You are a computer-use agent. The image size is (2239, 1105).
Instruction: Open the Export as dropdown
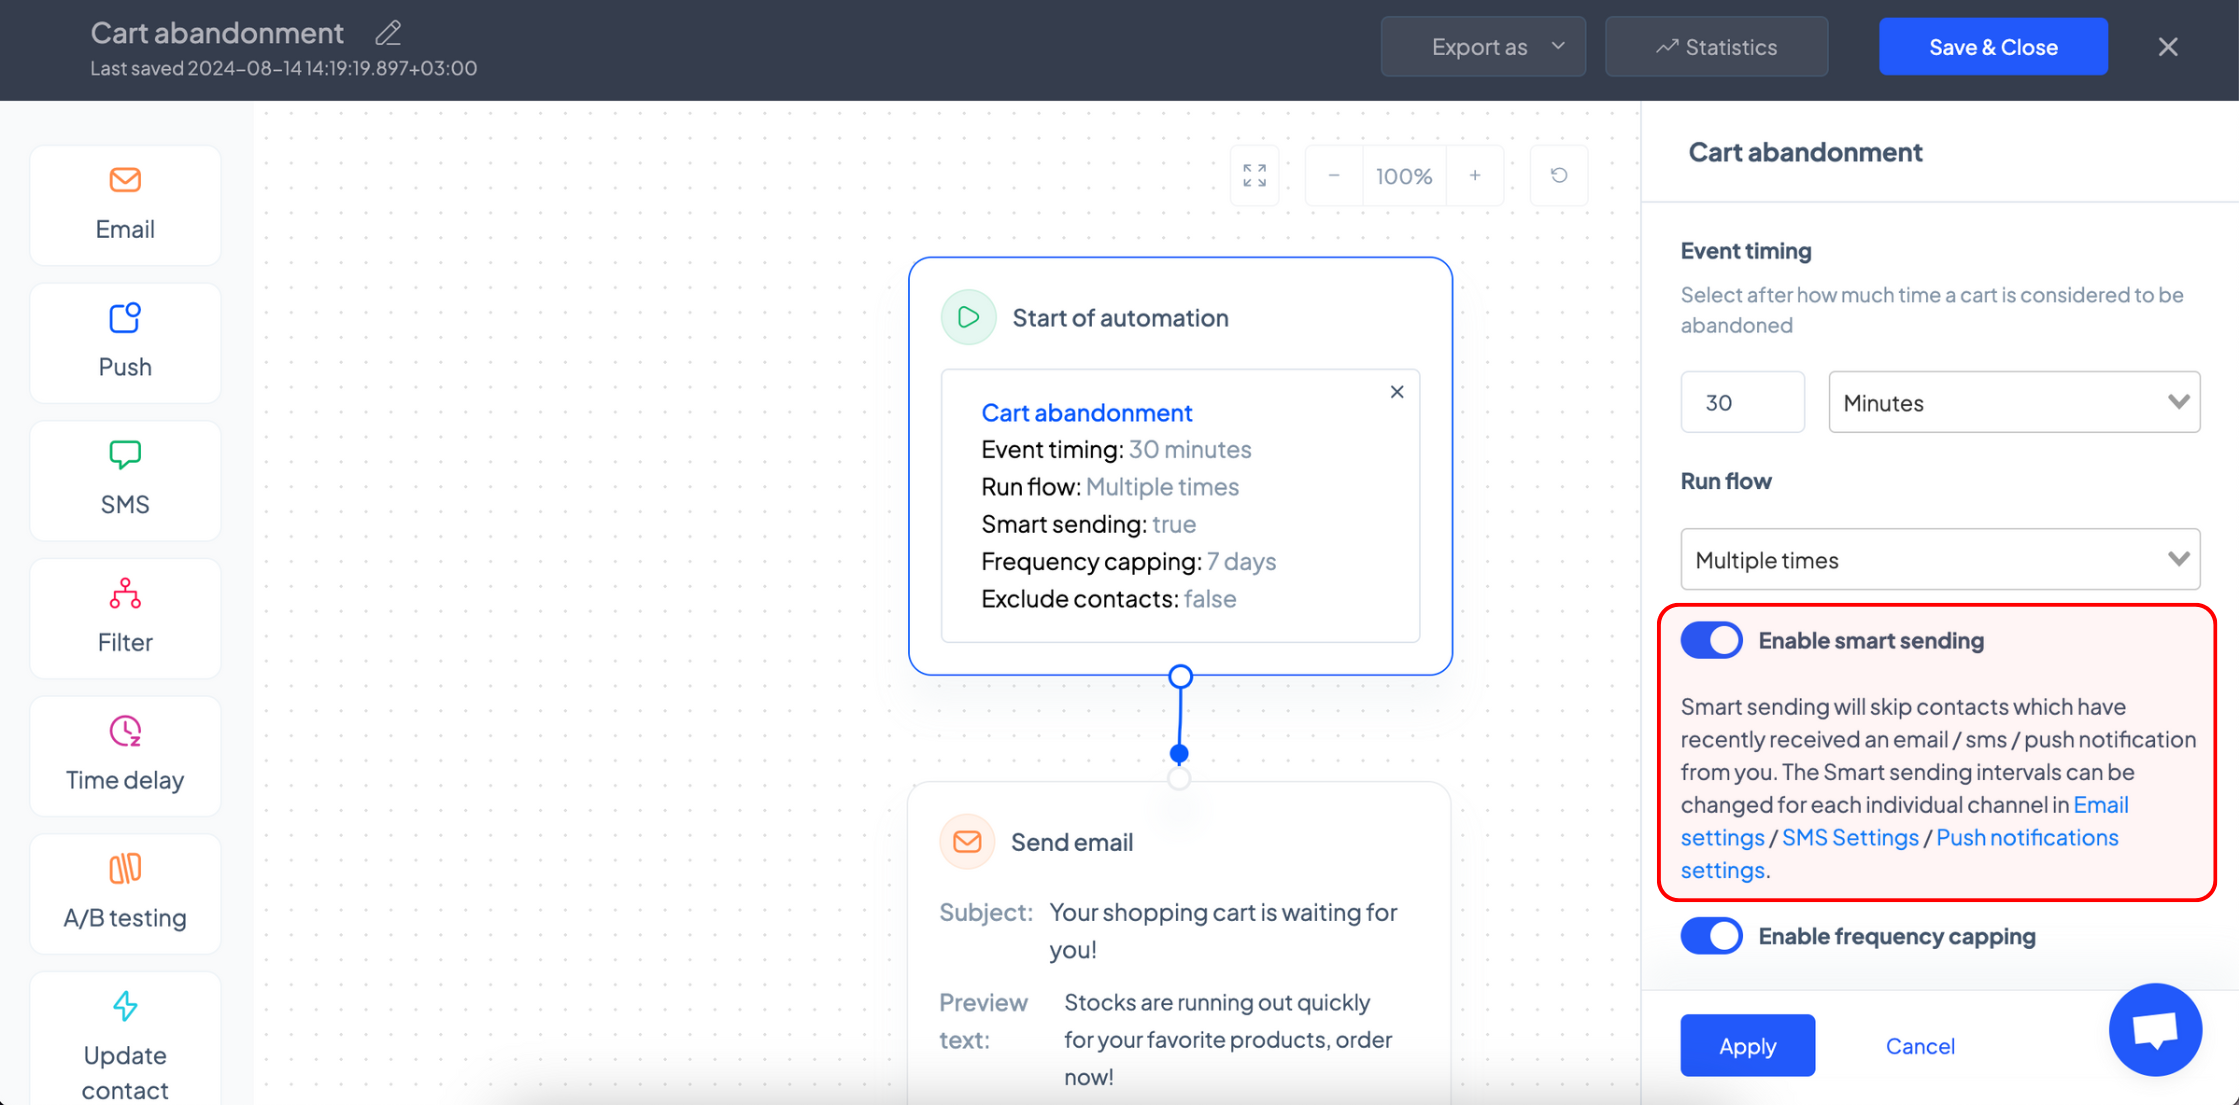coord(1483,47)
